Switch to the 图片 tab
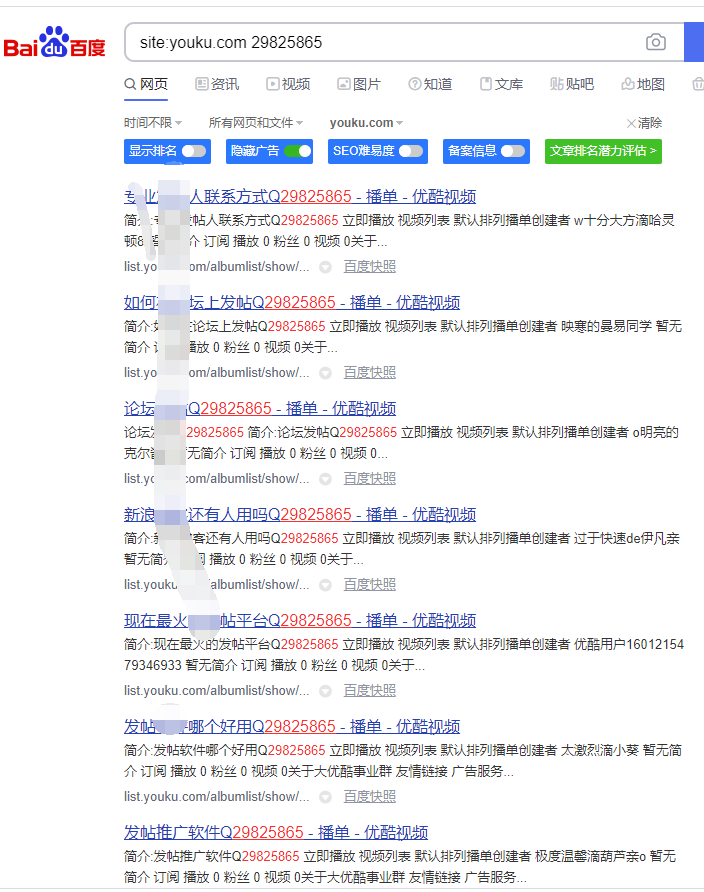Screen dimensions: 704x892 click(359, 84)
